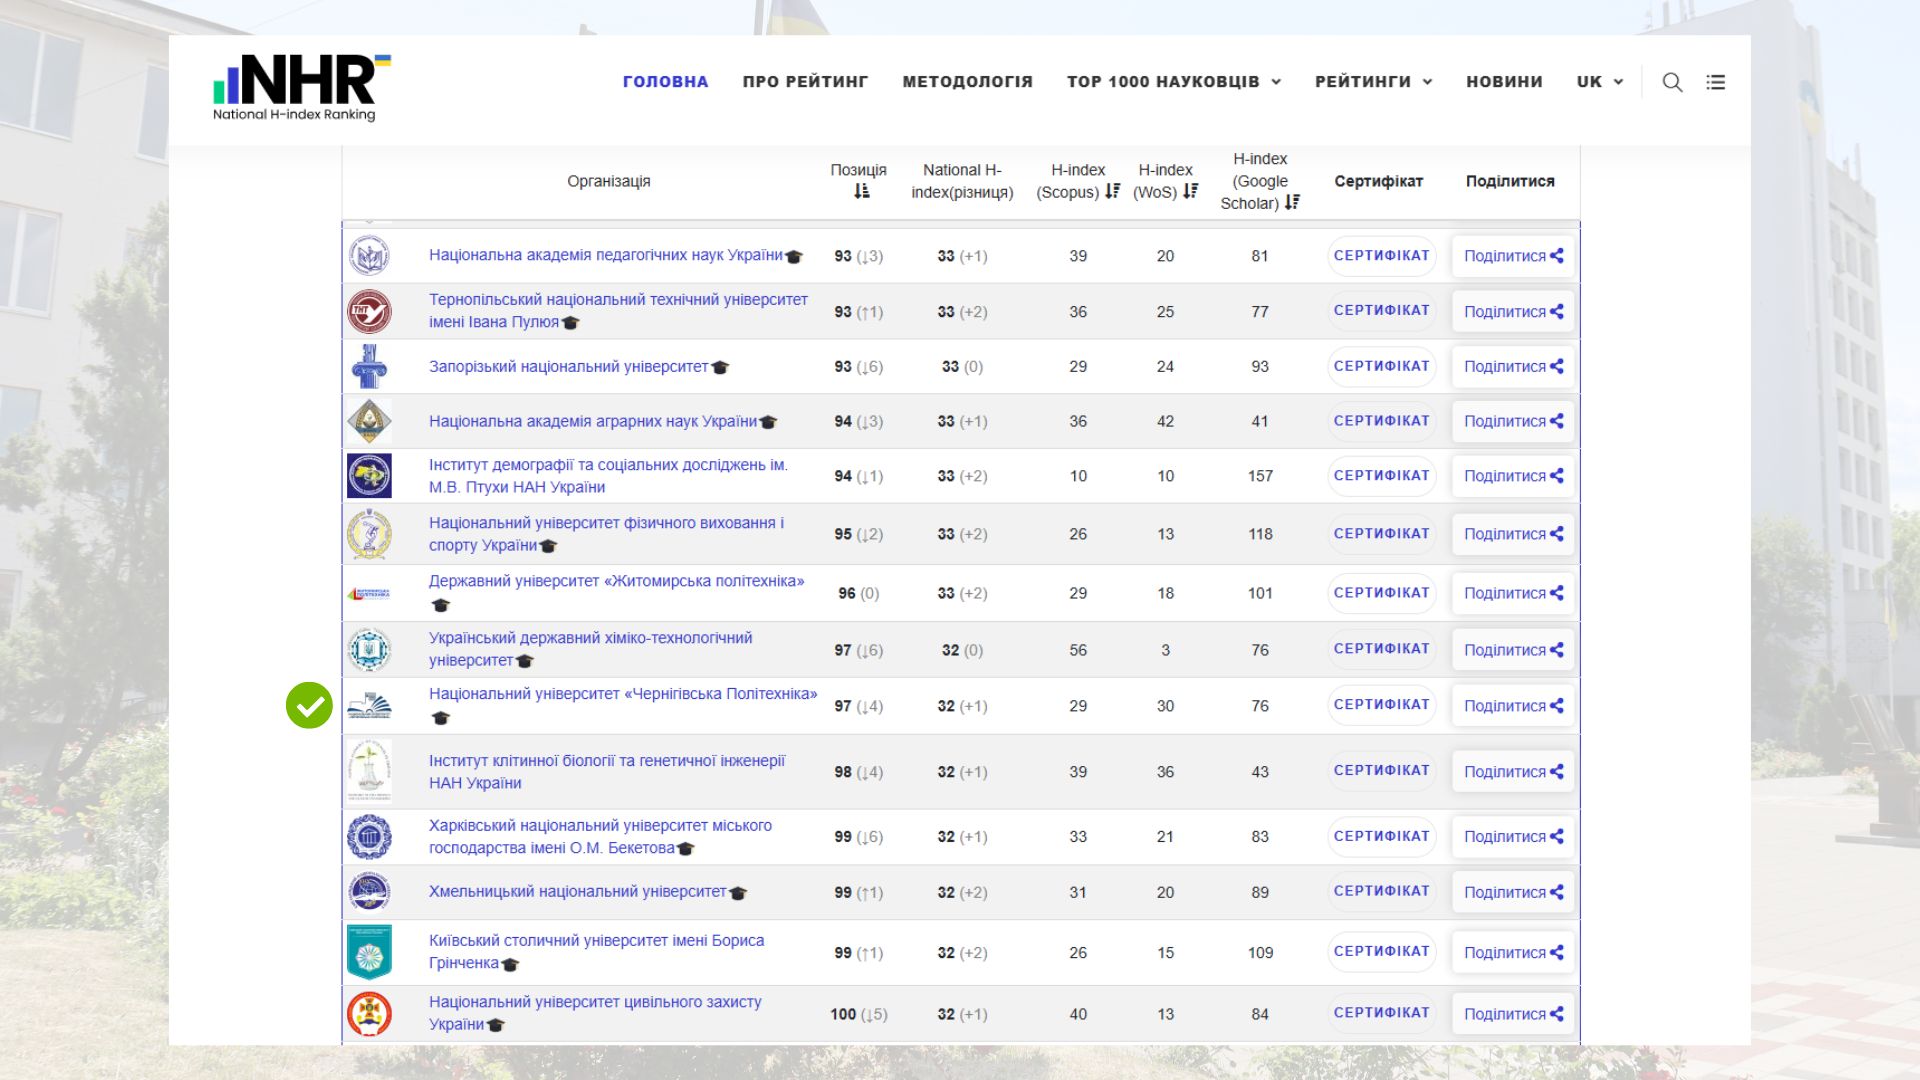Viewport: 1920px width, 1080px height.
Task: Open the hamburger list menu icon
Action: click(1716, 82)
